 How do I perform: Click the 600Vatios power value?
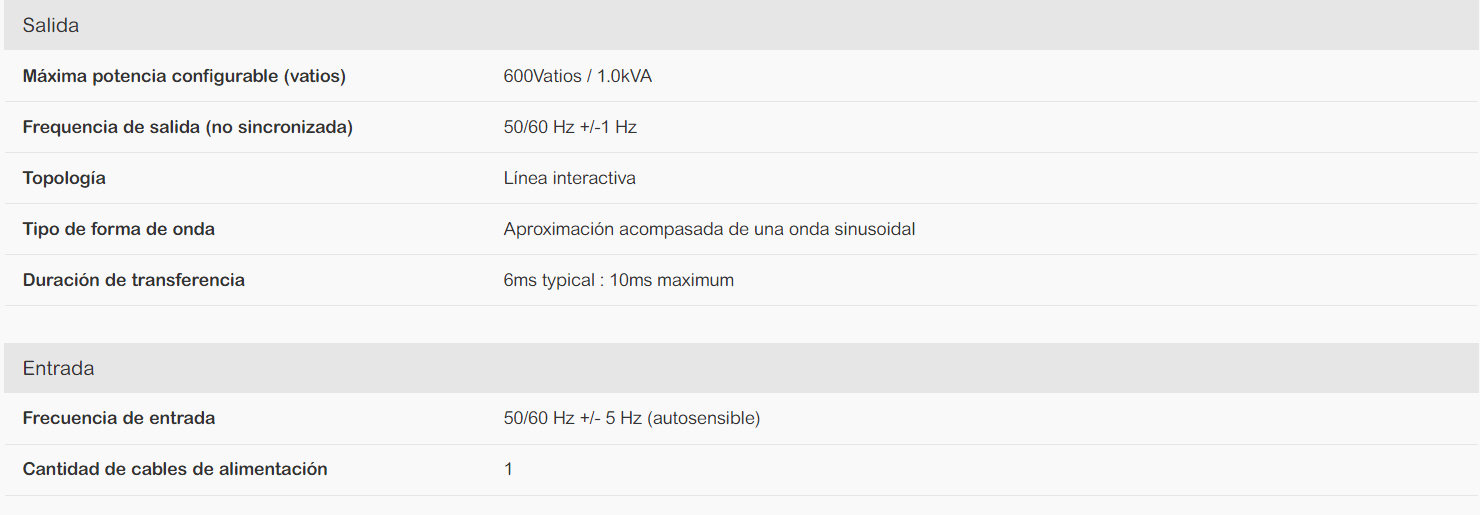(541, 76)
